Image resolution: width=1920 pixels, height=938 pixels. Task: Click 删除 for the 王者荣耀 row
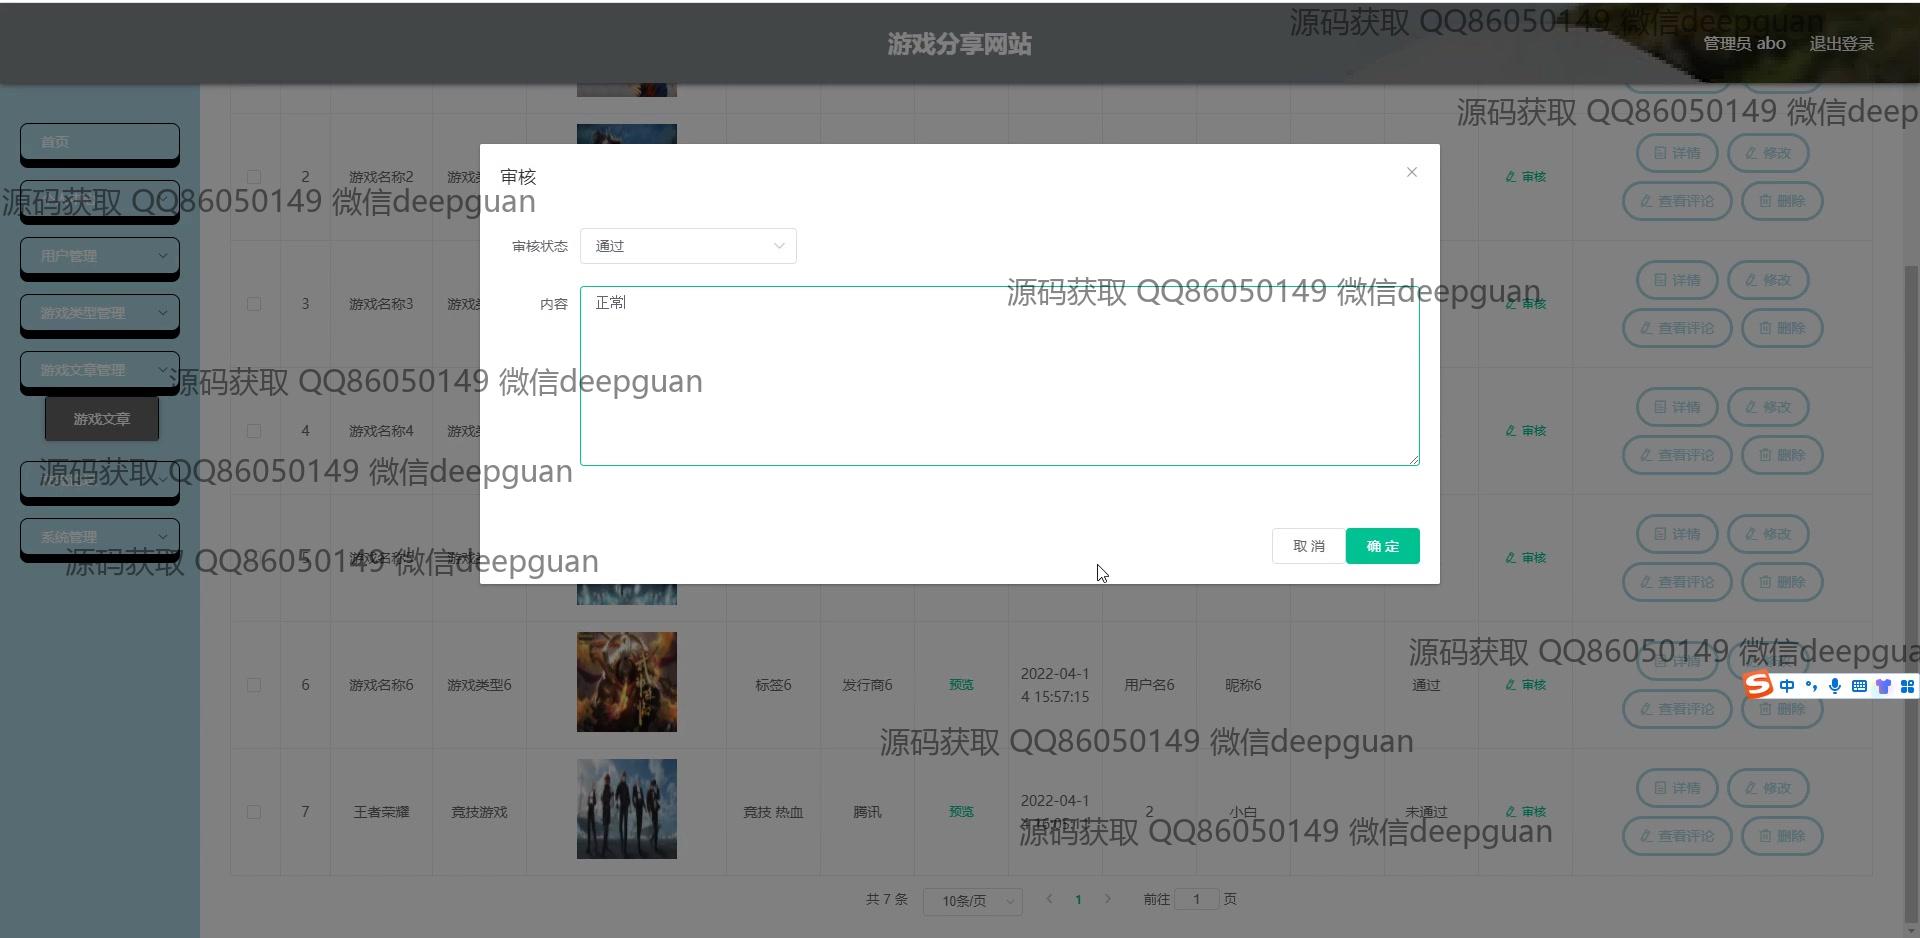(1782, 836)
